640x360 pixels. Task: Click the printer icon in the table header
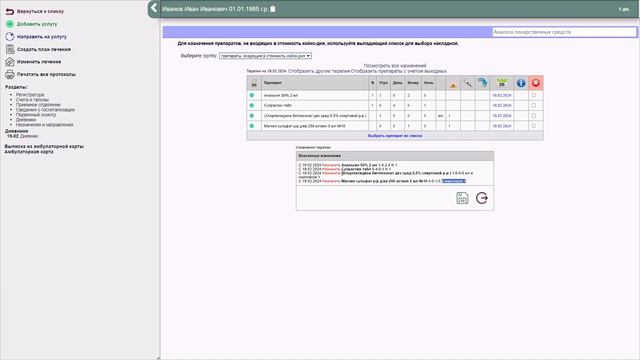coord(254,83)
